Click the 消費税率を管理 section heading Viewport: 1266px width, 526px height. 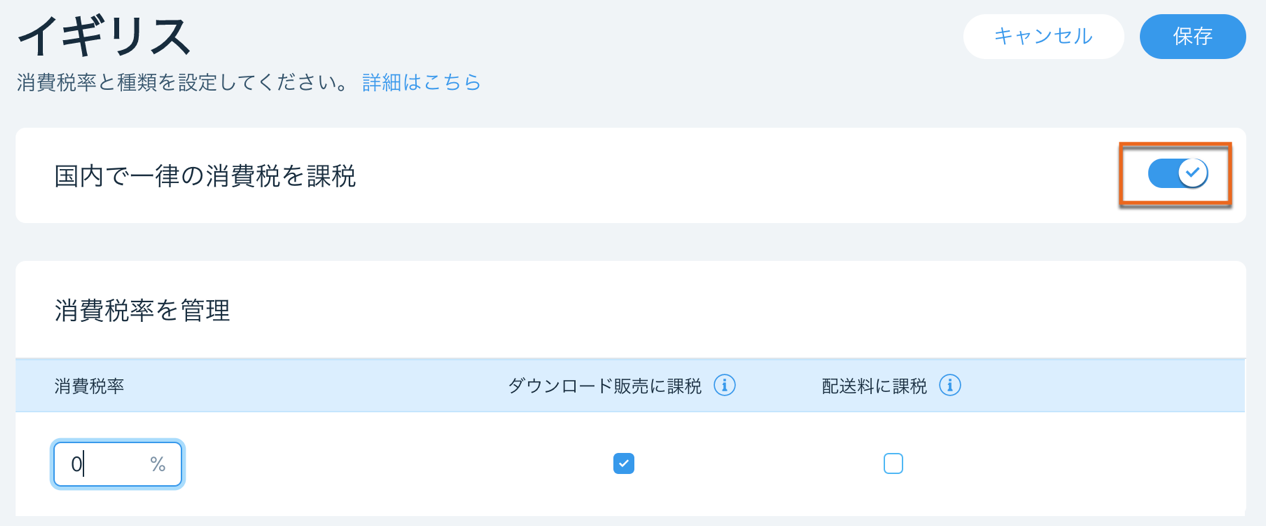pos(143,311)
